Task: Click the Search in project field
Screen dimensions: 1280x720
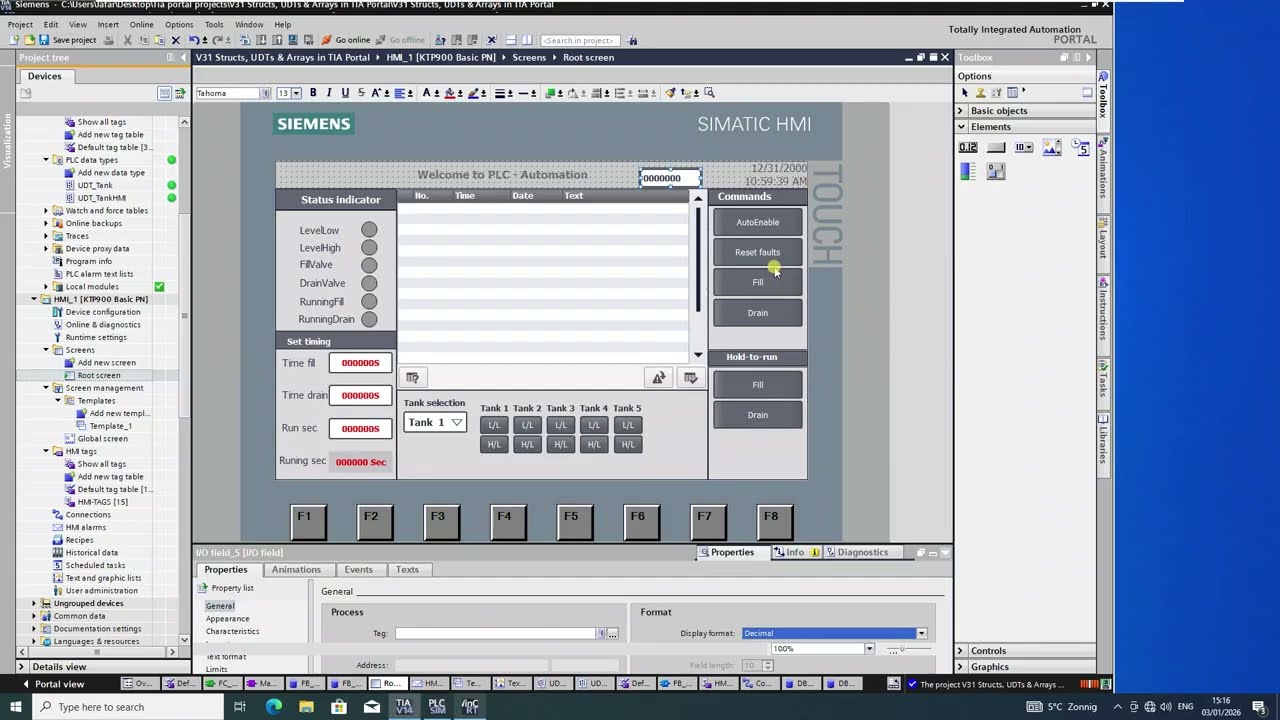Action: [x=580, y=40]
